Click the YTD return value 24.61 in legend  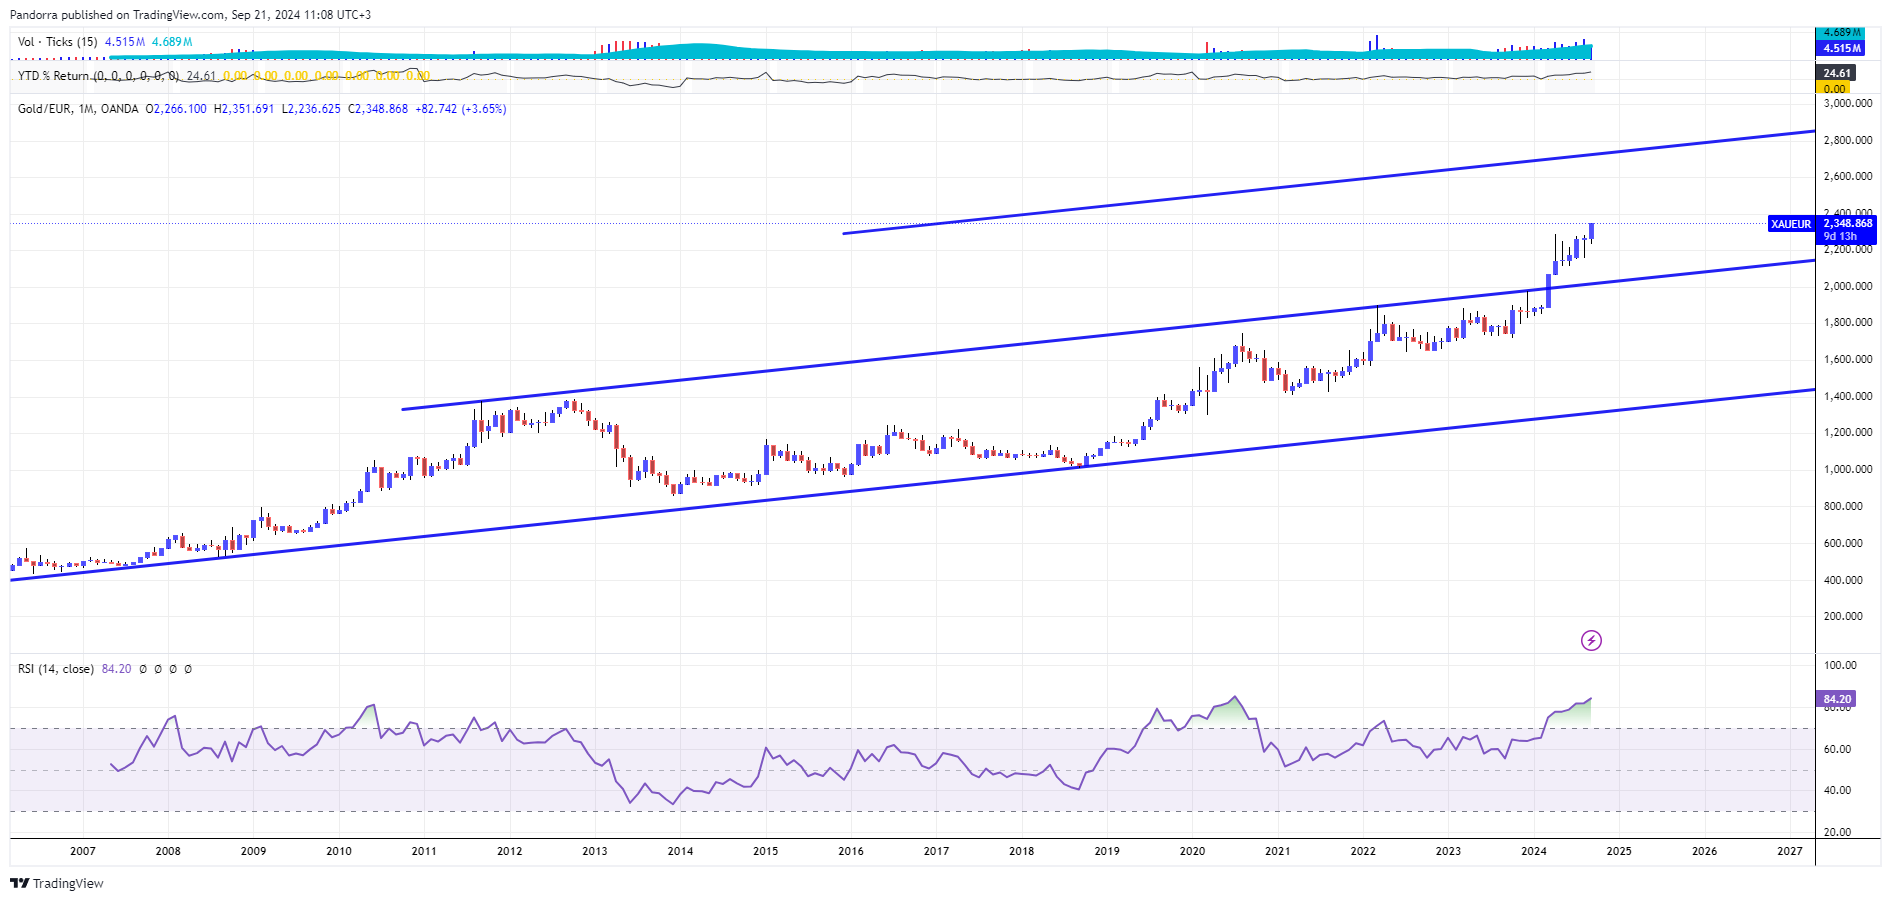(201, 76)
